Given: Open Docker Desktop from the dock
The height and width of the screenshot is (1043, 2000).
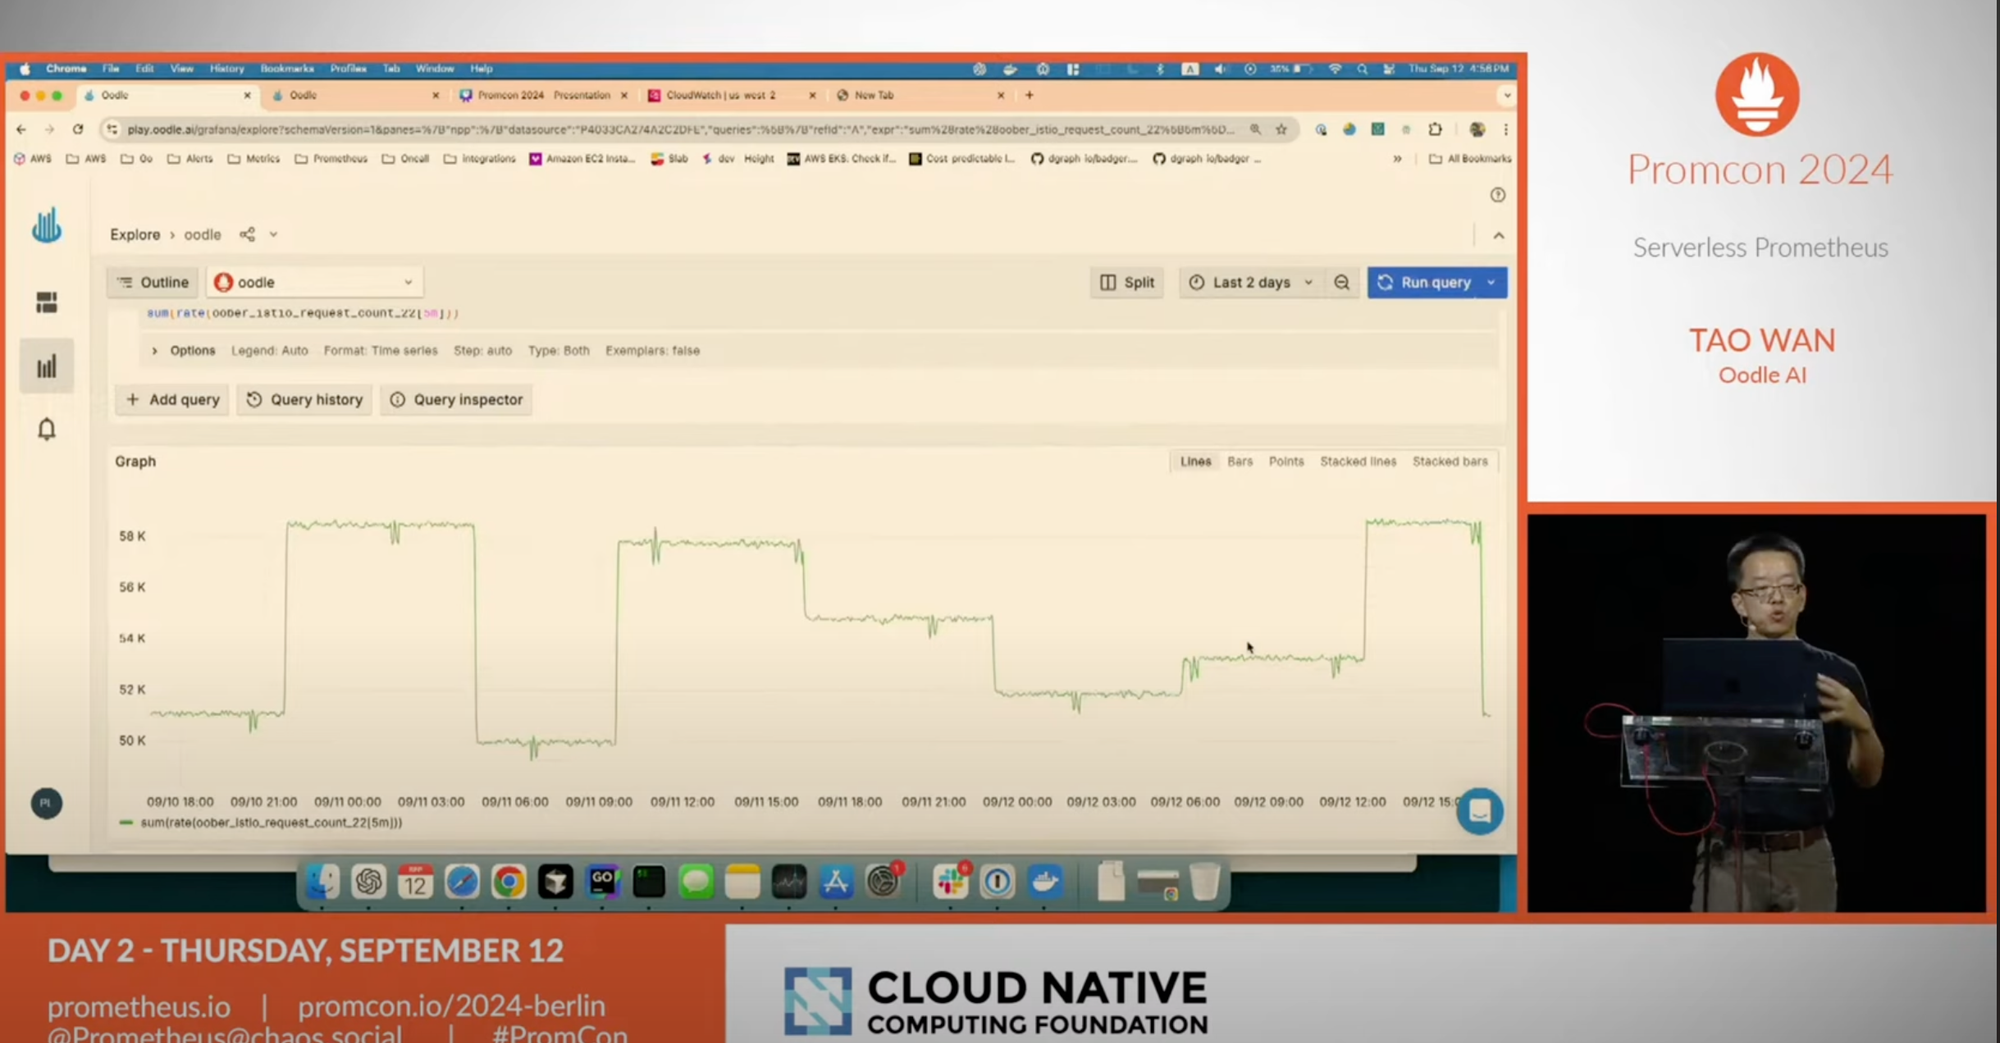Looking at the screenshot, I should [1045, 881].
